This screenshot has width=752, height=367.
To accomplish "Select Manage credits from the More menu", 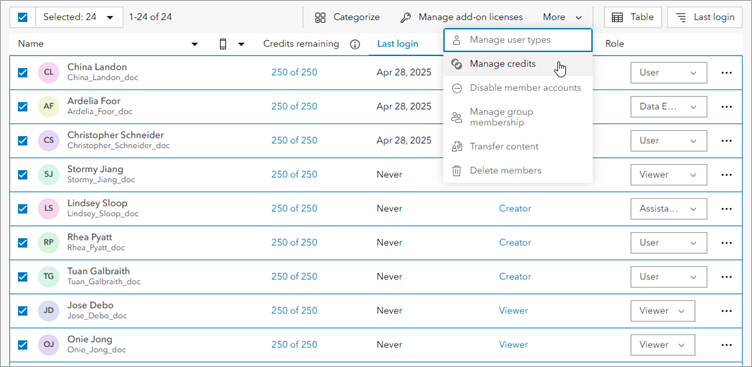I will tap(518, 64).
